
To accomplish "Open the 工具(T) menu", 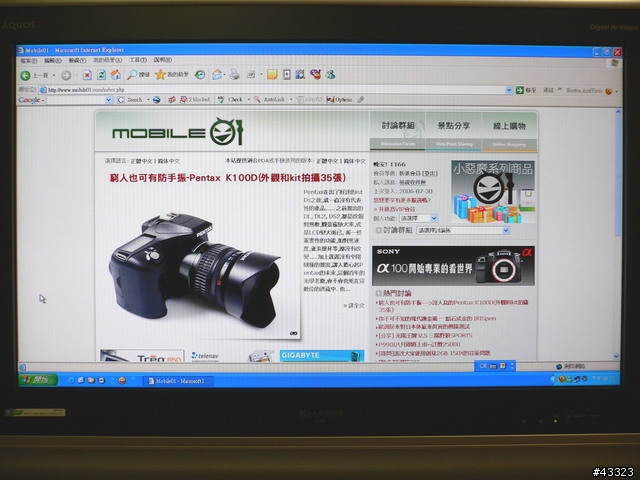I will pyautogui.click(x=138, y=60).
